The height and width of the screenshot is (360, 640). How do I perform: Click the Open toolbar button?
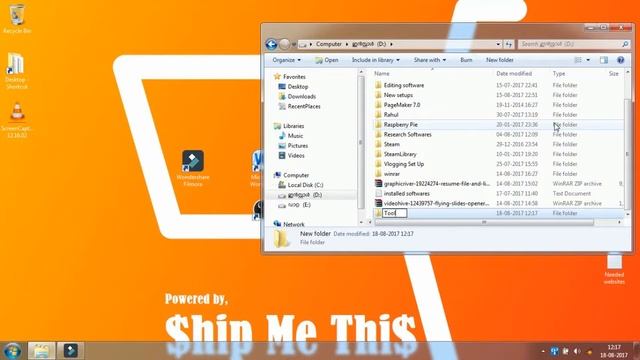[x=327, y=60]
